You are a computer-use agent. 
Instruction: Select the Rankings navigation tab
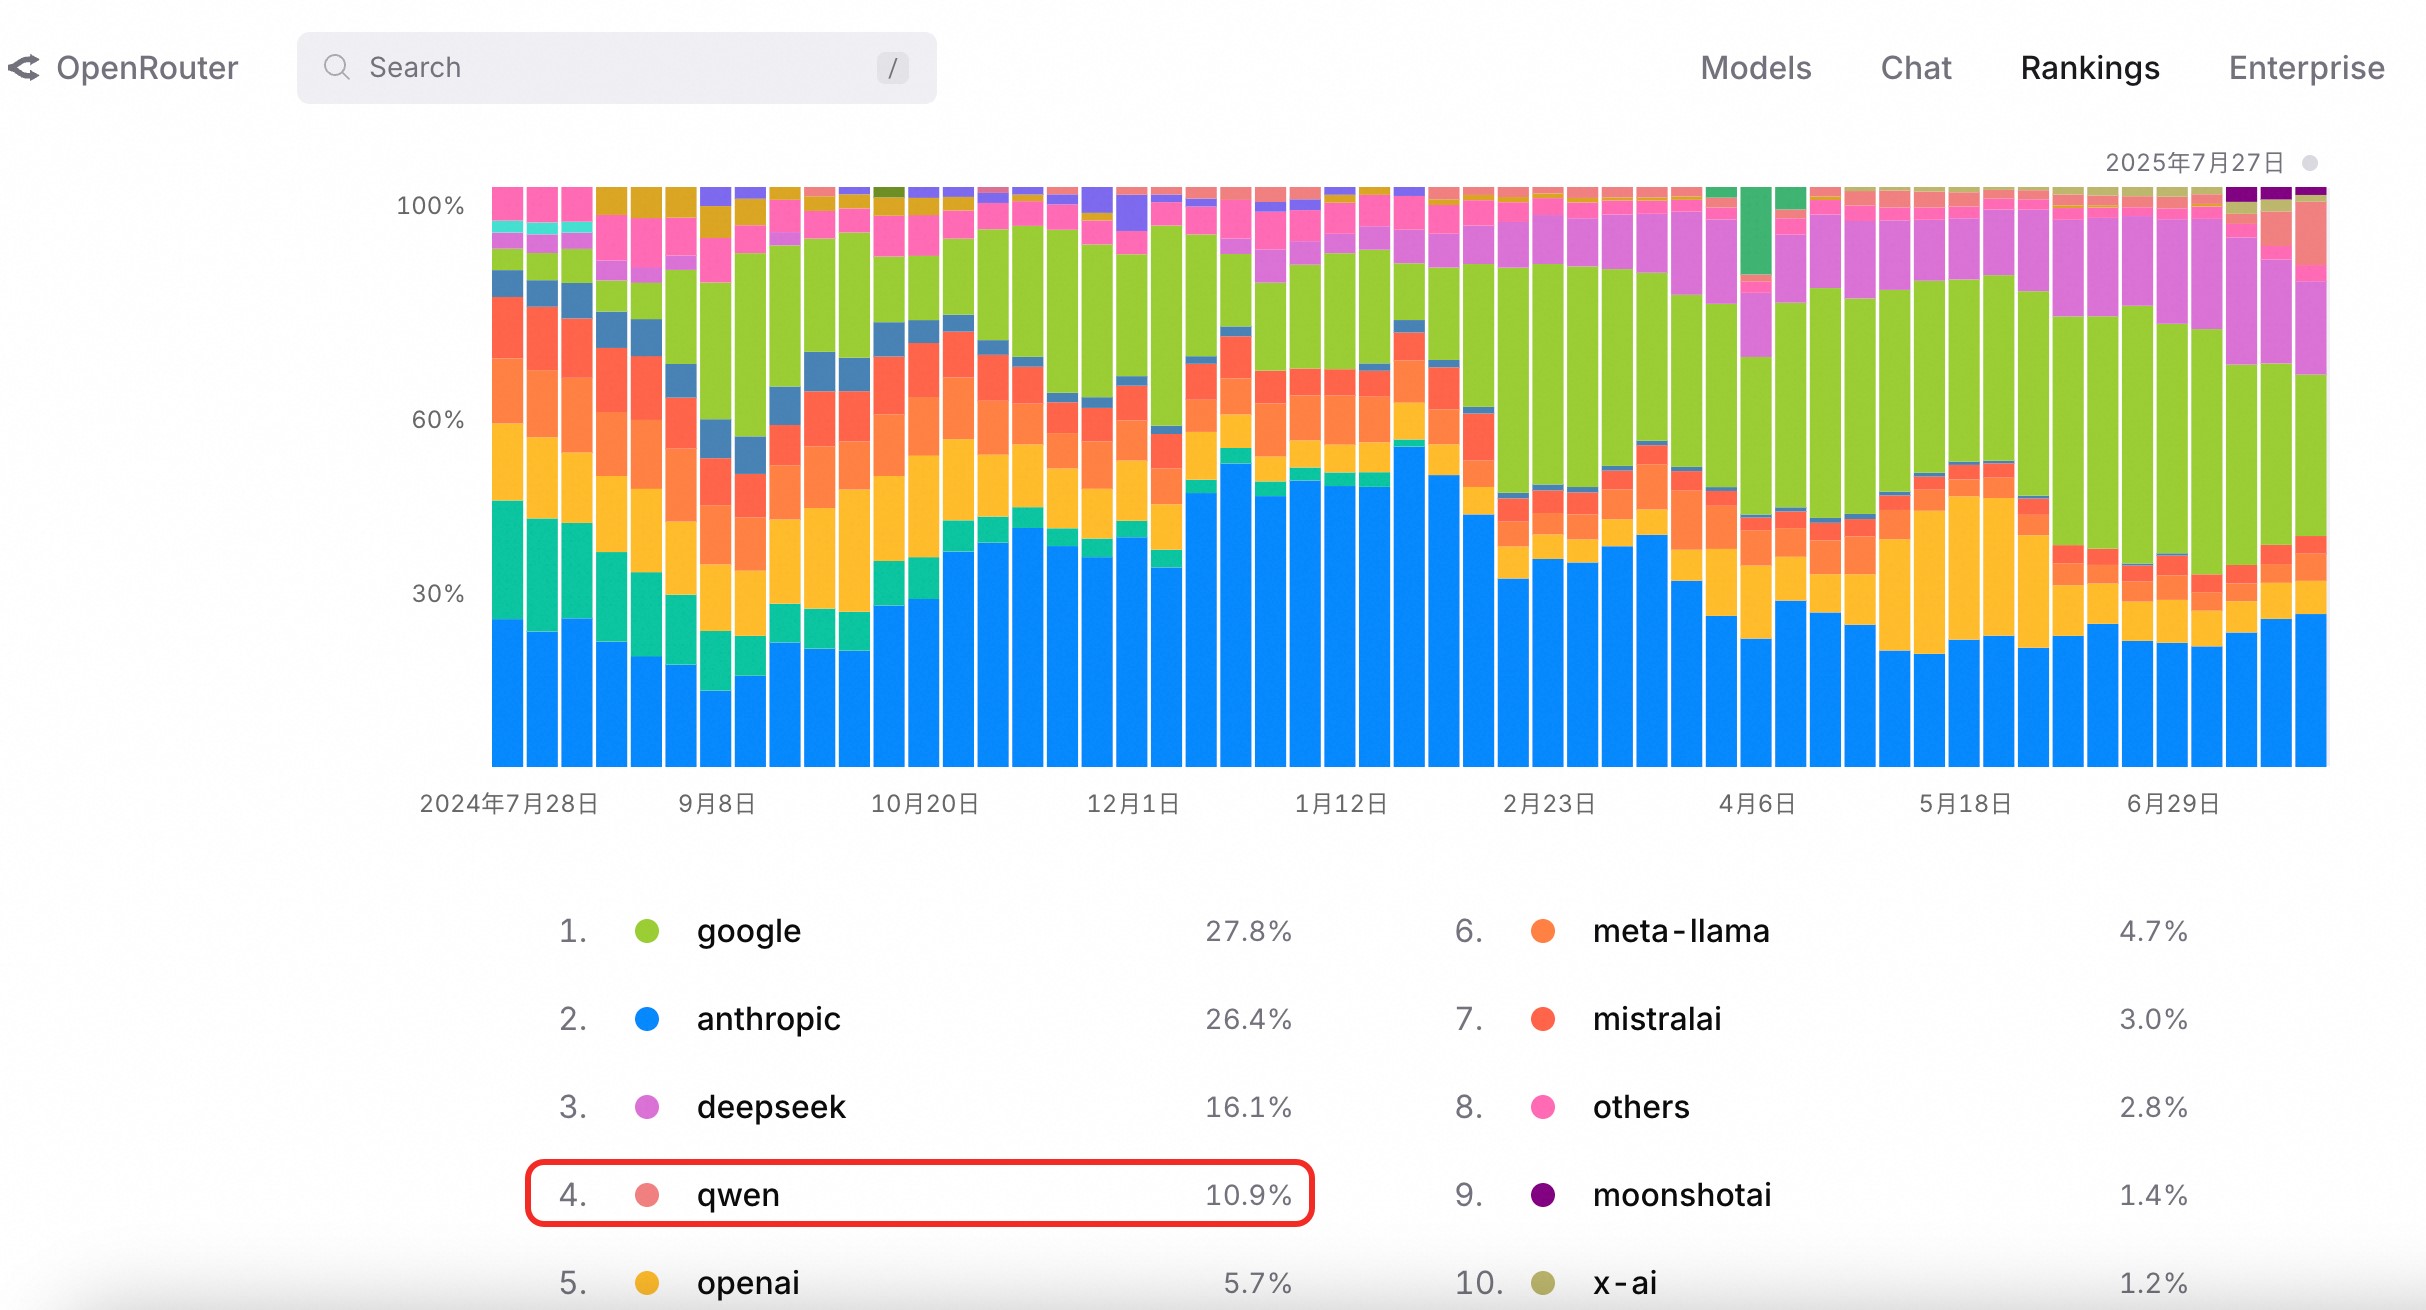(2090, 68)
